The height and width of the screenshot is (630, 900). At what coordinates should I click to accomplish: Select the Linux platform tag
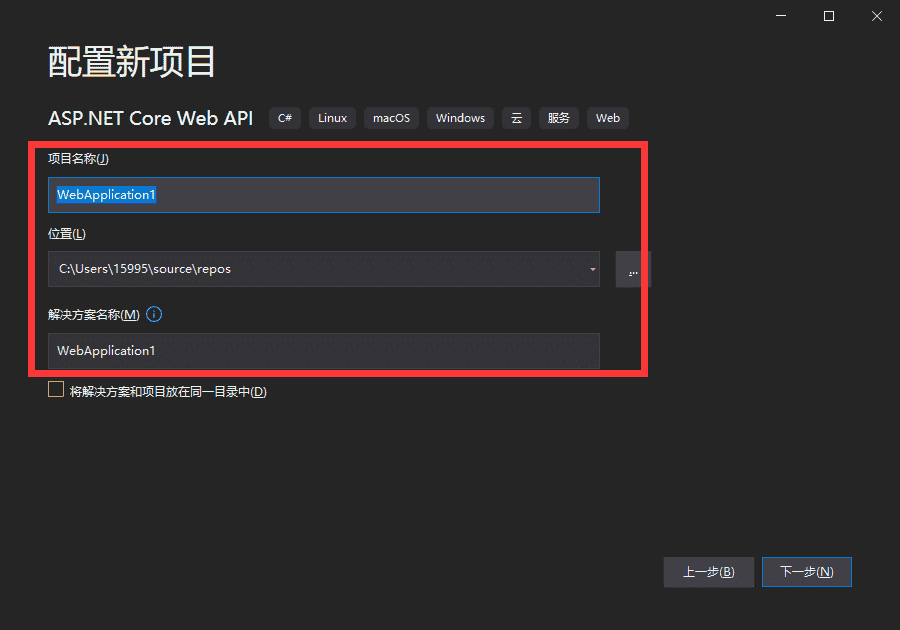click(331, 117)
